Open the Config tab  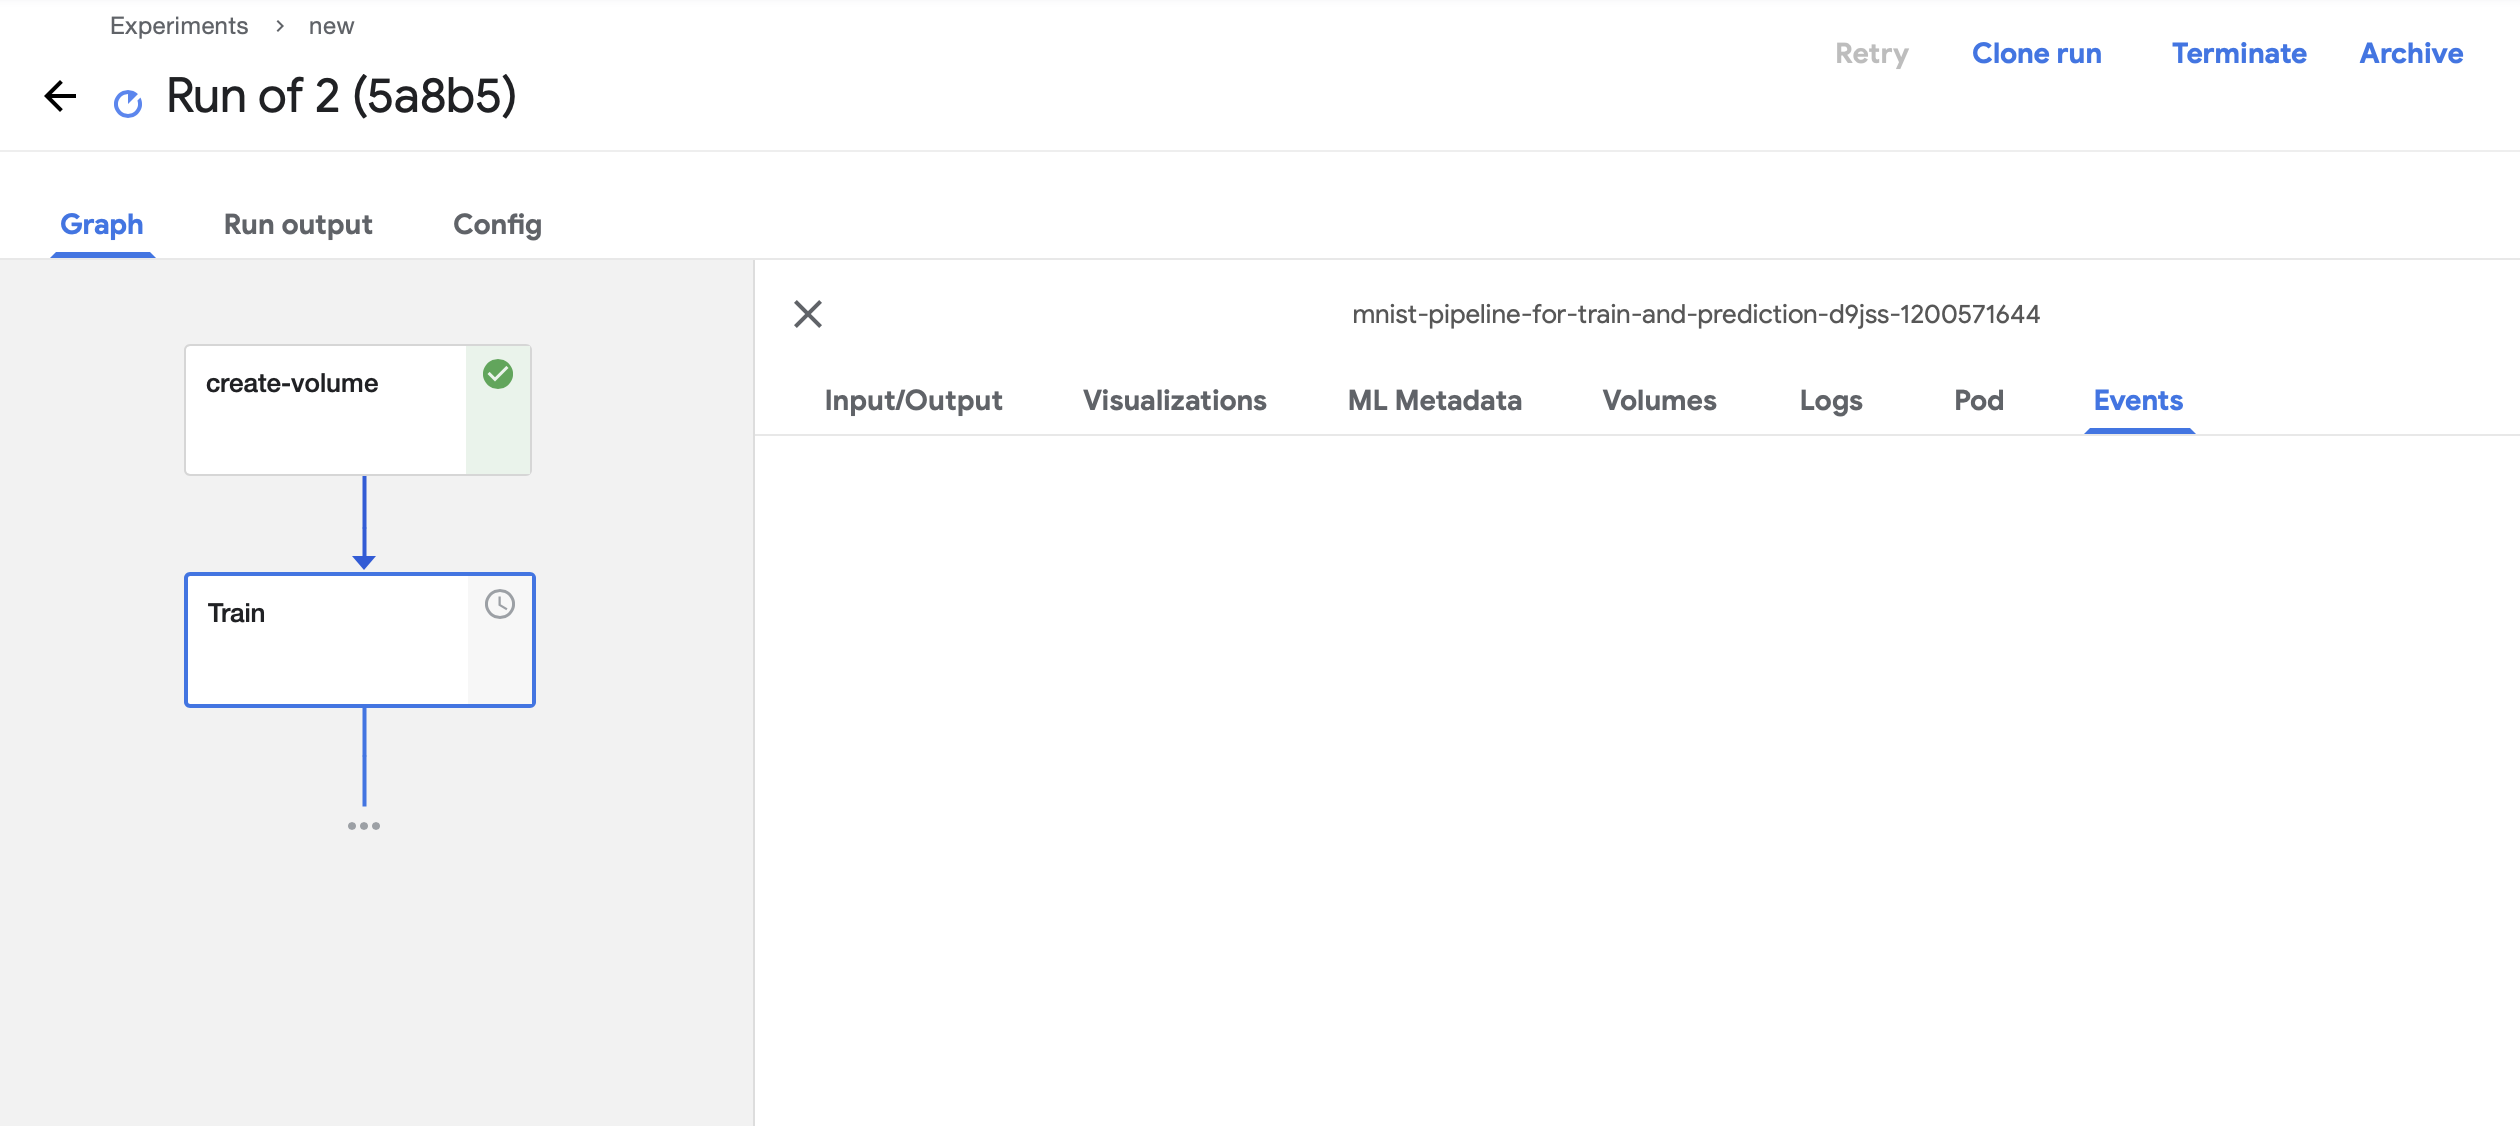497,224
